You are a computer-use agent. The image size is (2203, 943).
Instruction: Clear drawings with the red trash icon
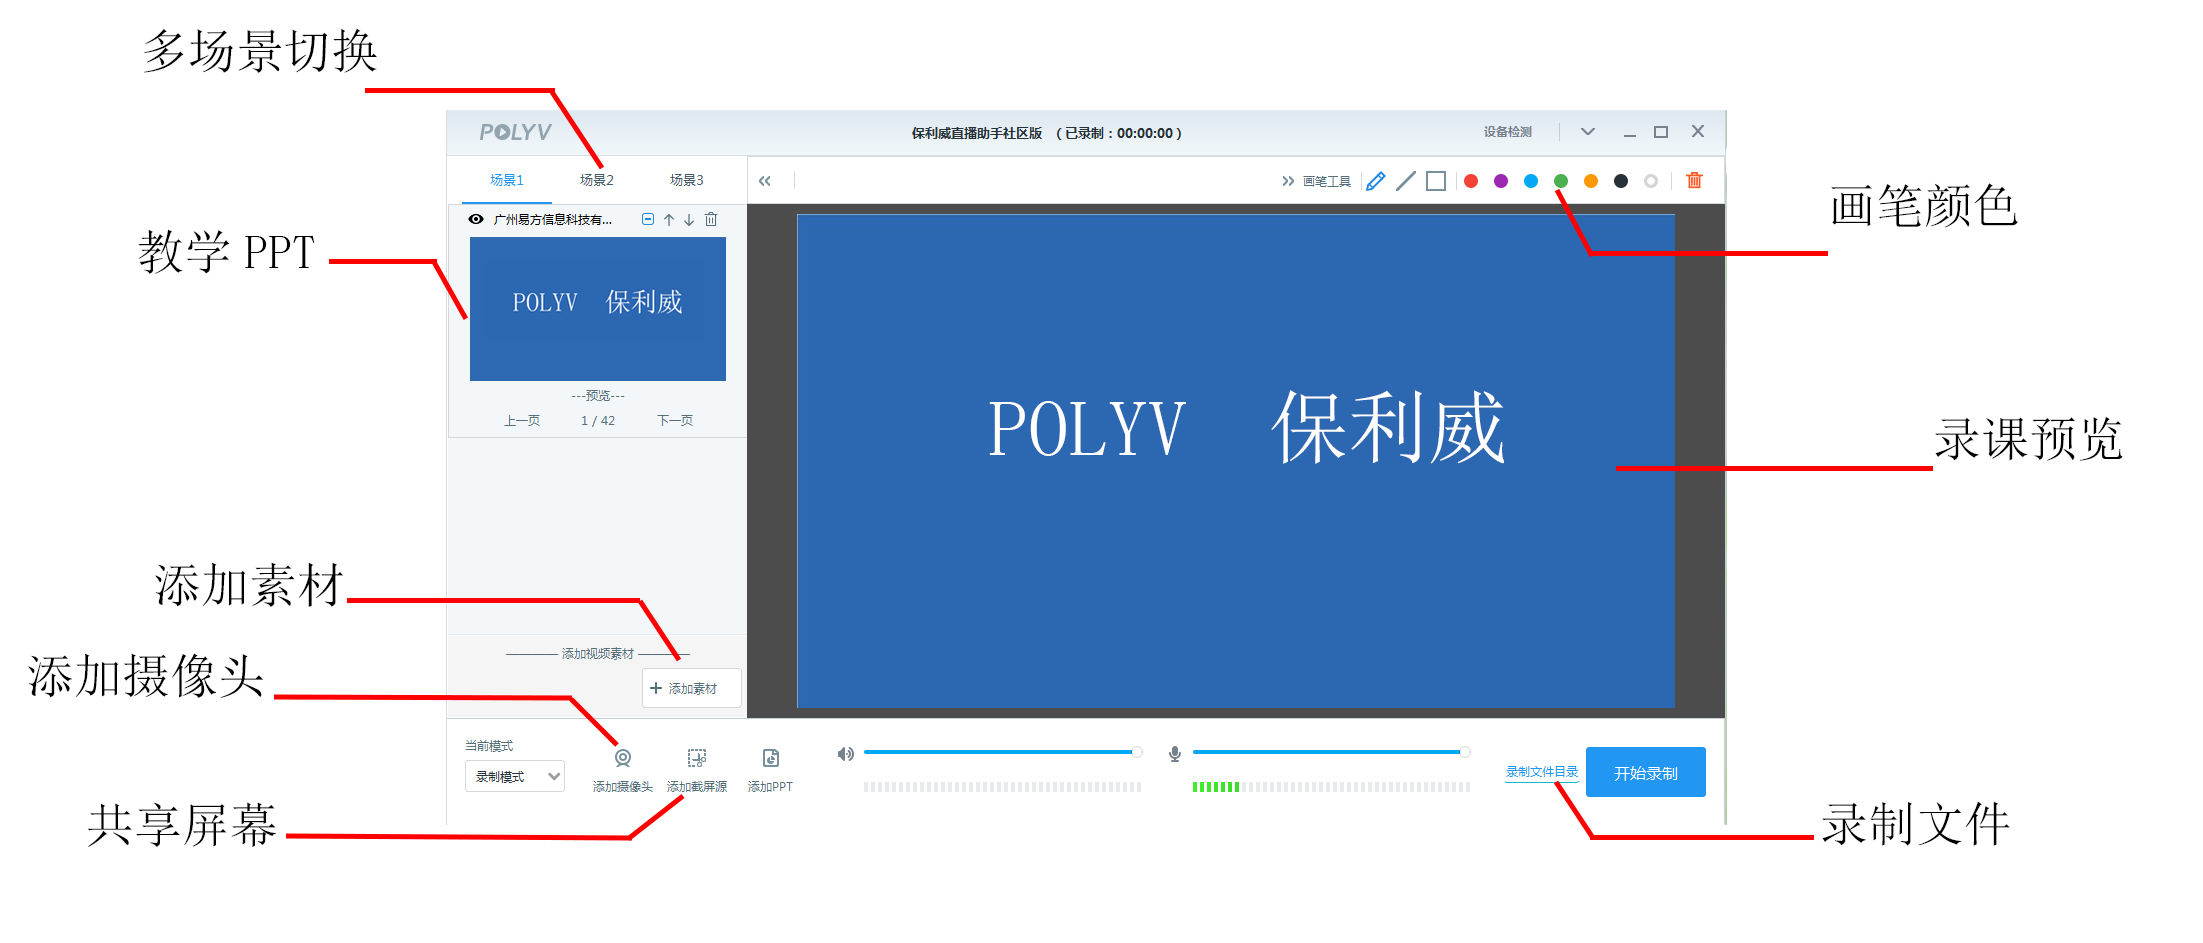coord(1694,181)
